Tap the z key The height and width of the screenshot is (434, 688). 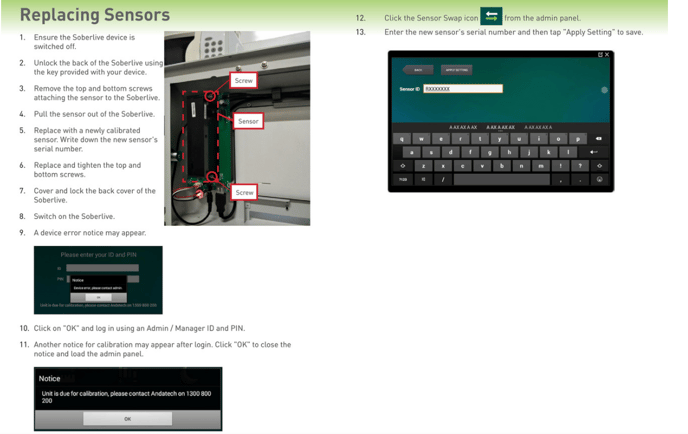(x=423, y=166)
